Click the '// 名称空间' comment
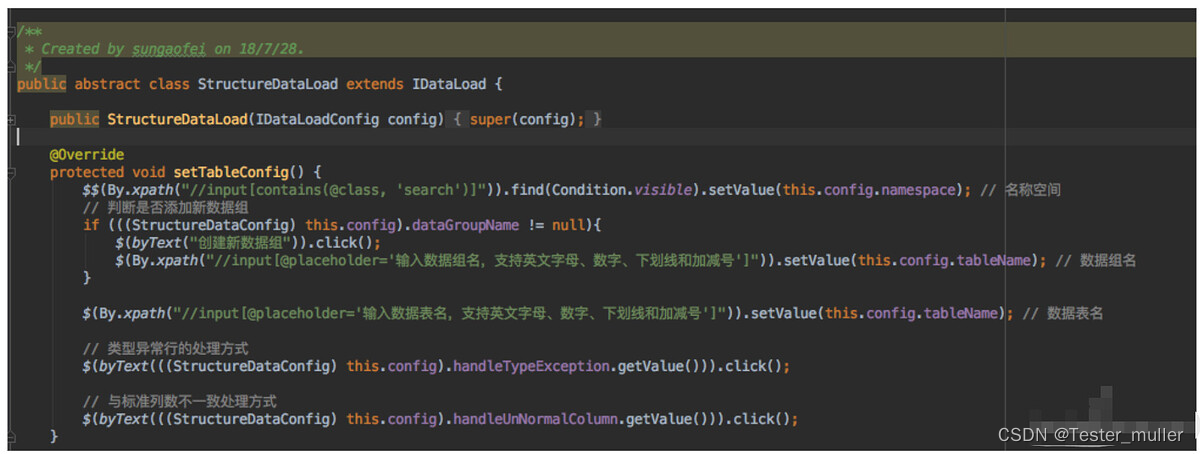The height and width of the screenshot is (454, 1200). point(1019,189)
